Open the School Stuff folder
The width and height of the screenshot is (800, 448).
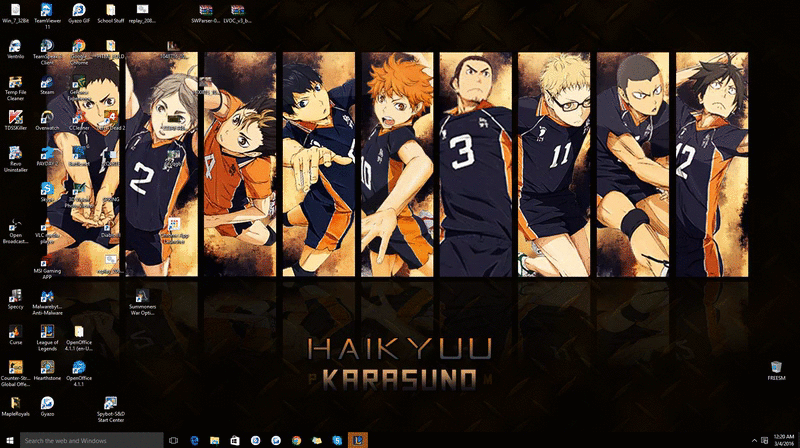(111, 14)
